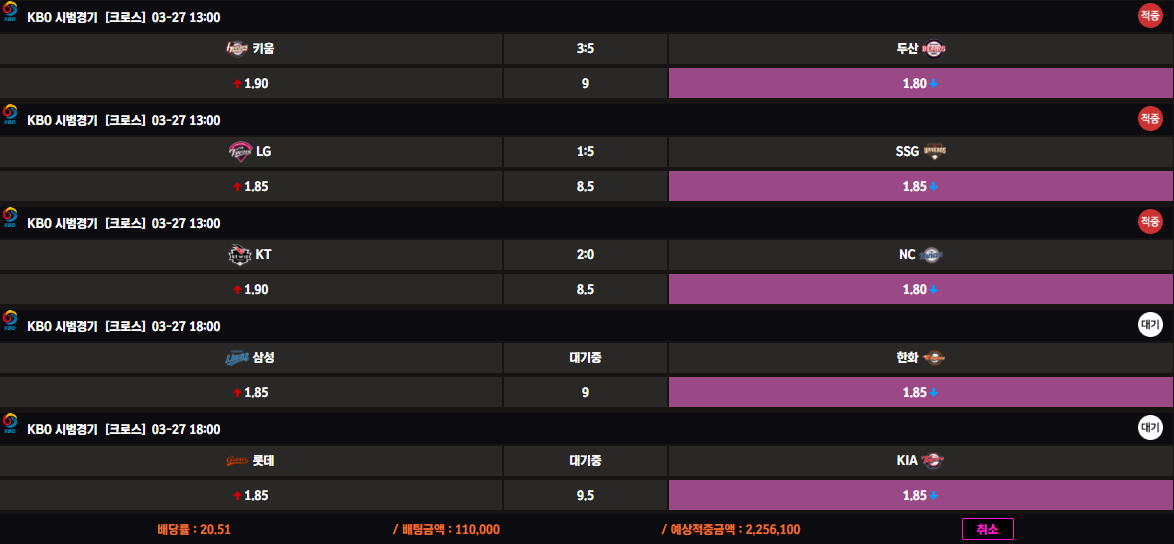
Task: Click the NC Dinos team logo
Action: (x=931, y=255)
